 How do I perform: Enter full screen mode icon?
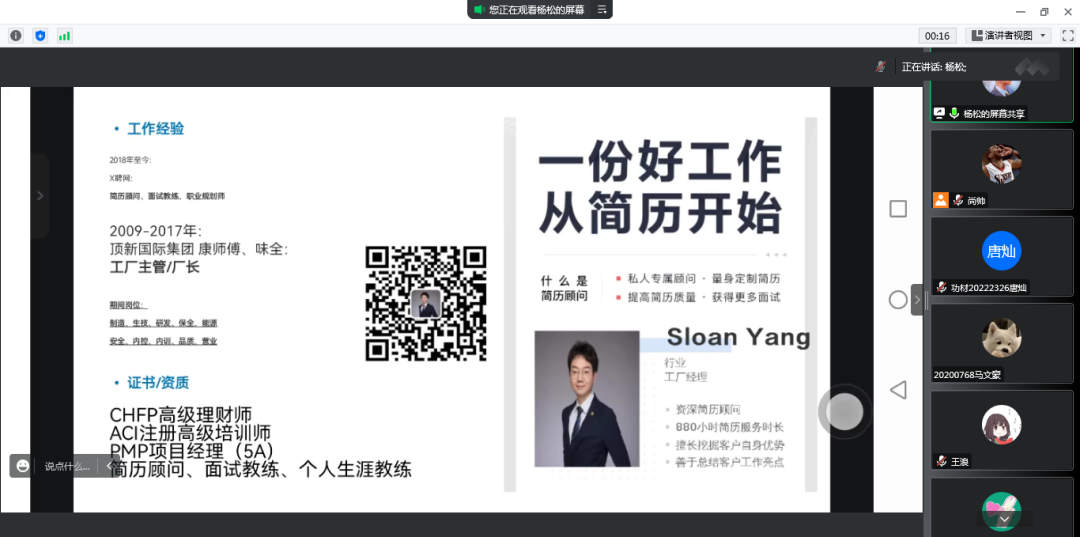[x=1067, y=35]
